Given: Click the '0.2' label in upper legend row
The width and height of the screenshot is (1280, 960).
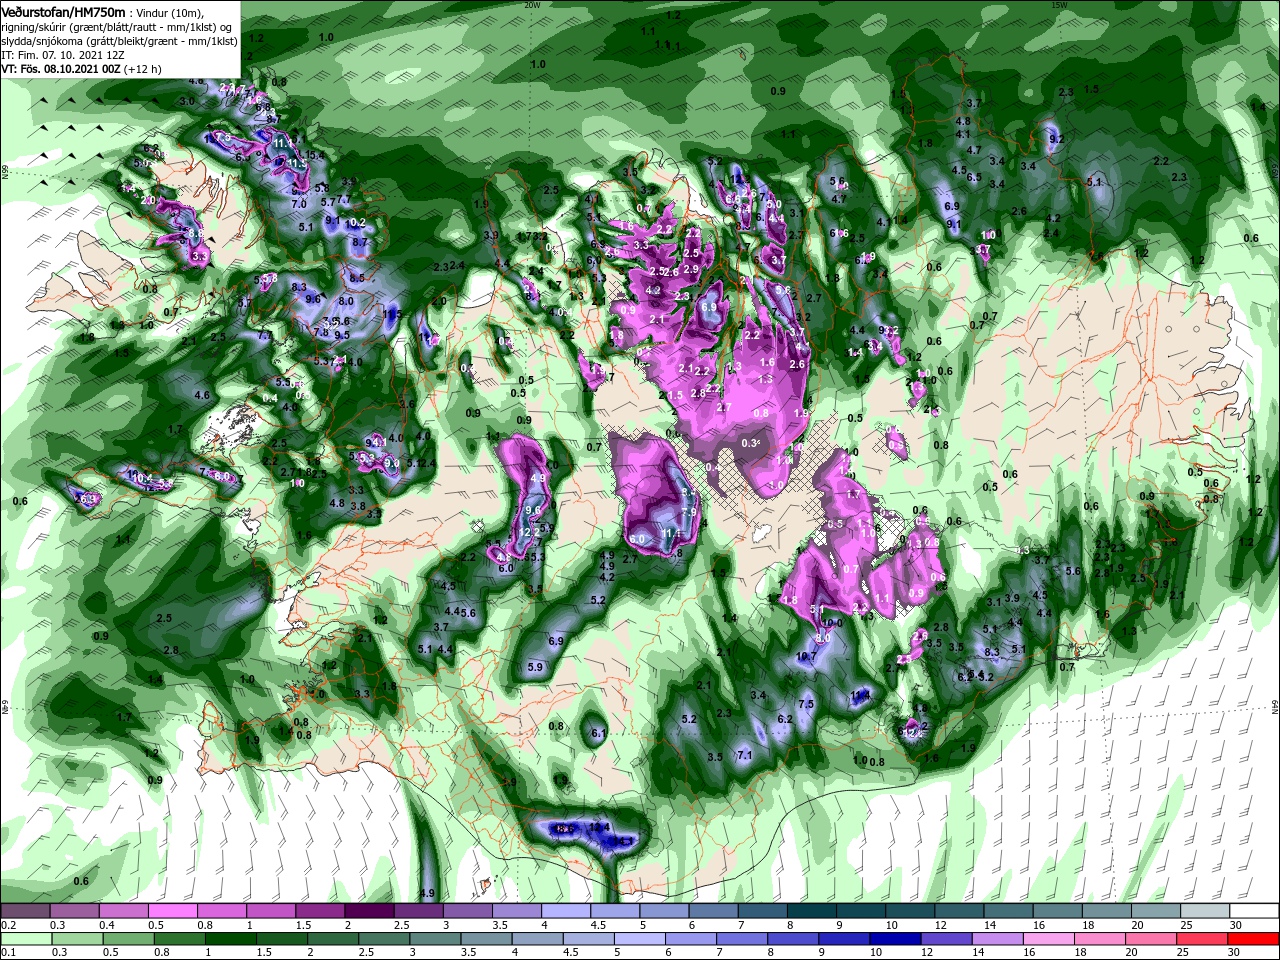Looking at the screenshot, I should [7, 925].
